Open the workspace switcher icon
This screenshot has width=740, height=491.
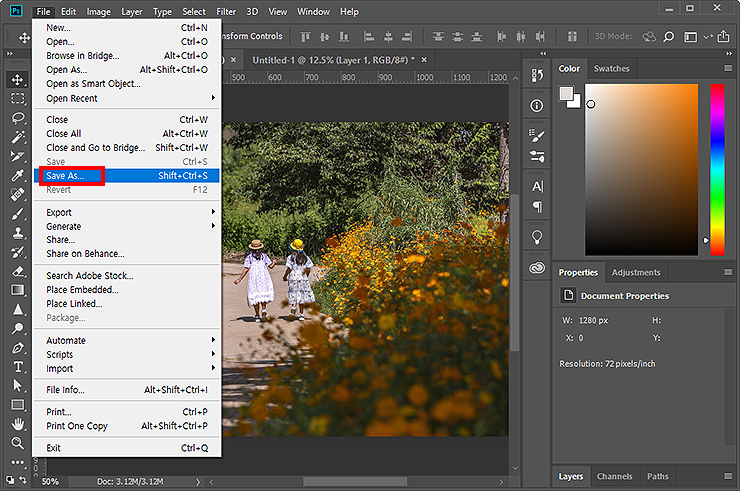click(x=690, y=37)
